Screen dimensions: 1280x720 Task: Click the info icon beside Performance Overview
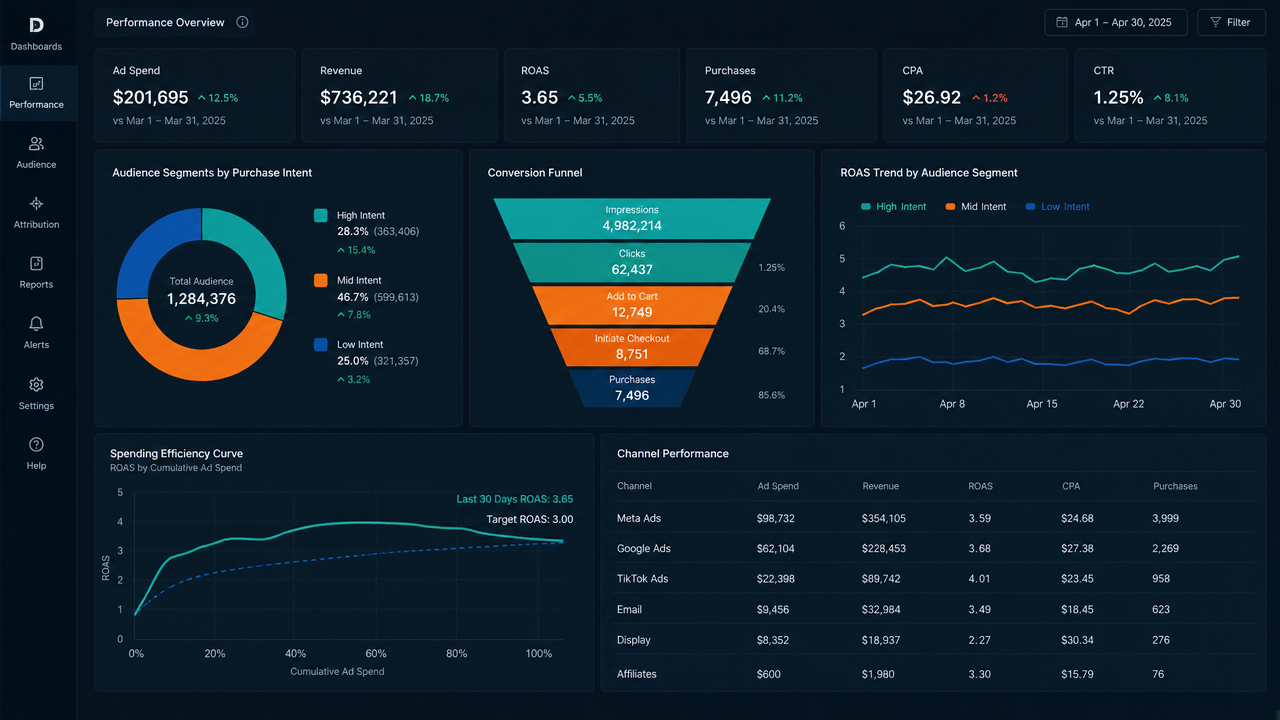coord(242,22)
